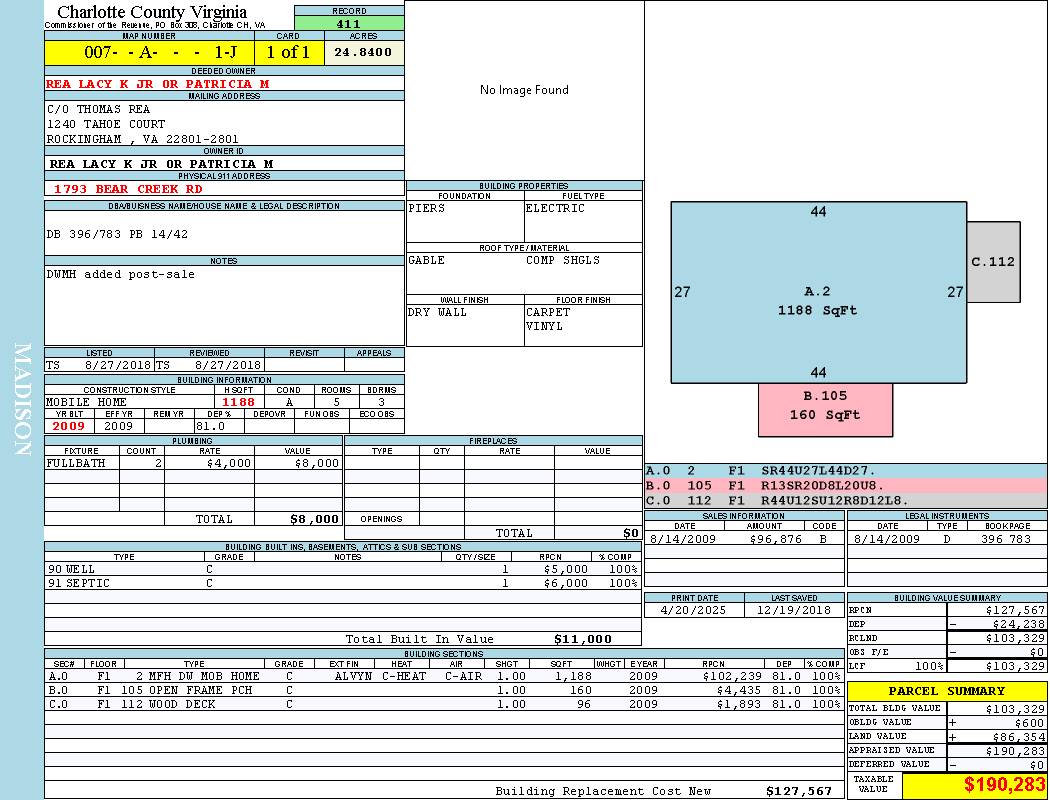Select the gray C.112 sketch area
The image size is (1050, 800).
pos(993,262)
